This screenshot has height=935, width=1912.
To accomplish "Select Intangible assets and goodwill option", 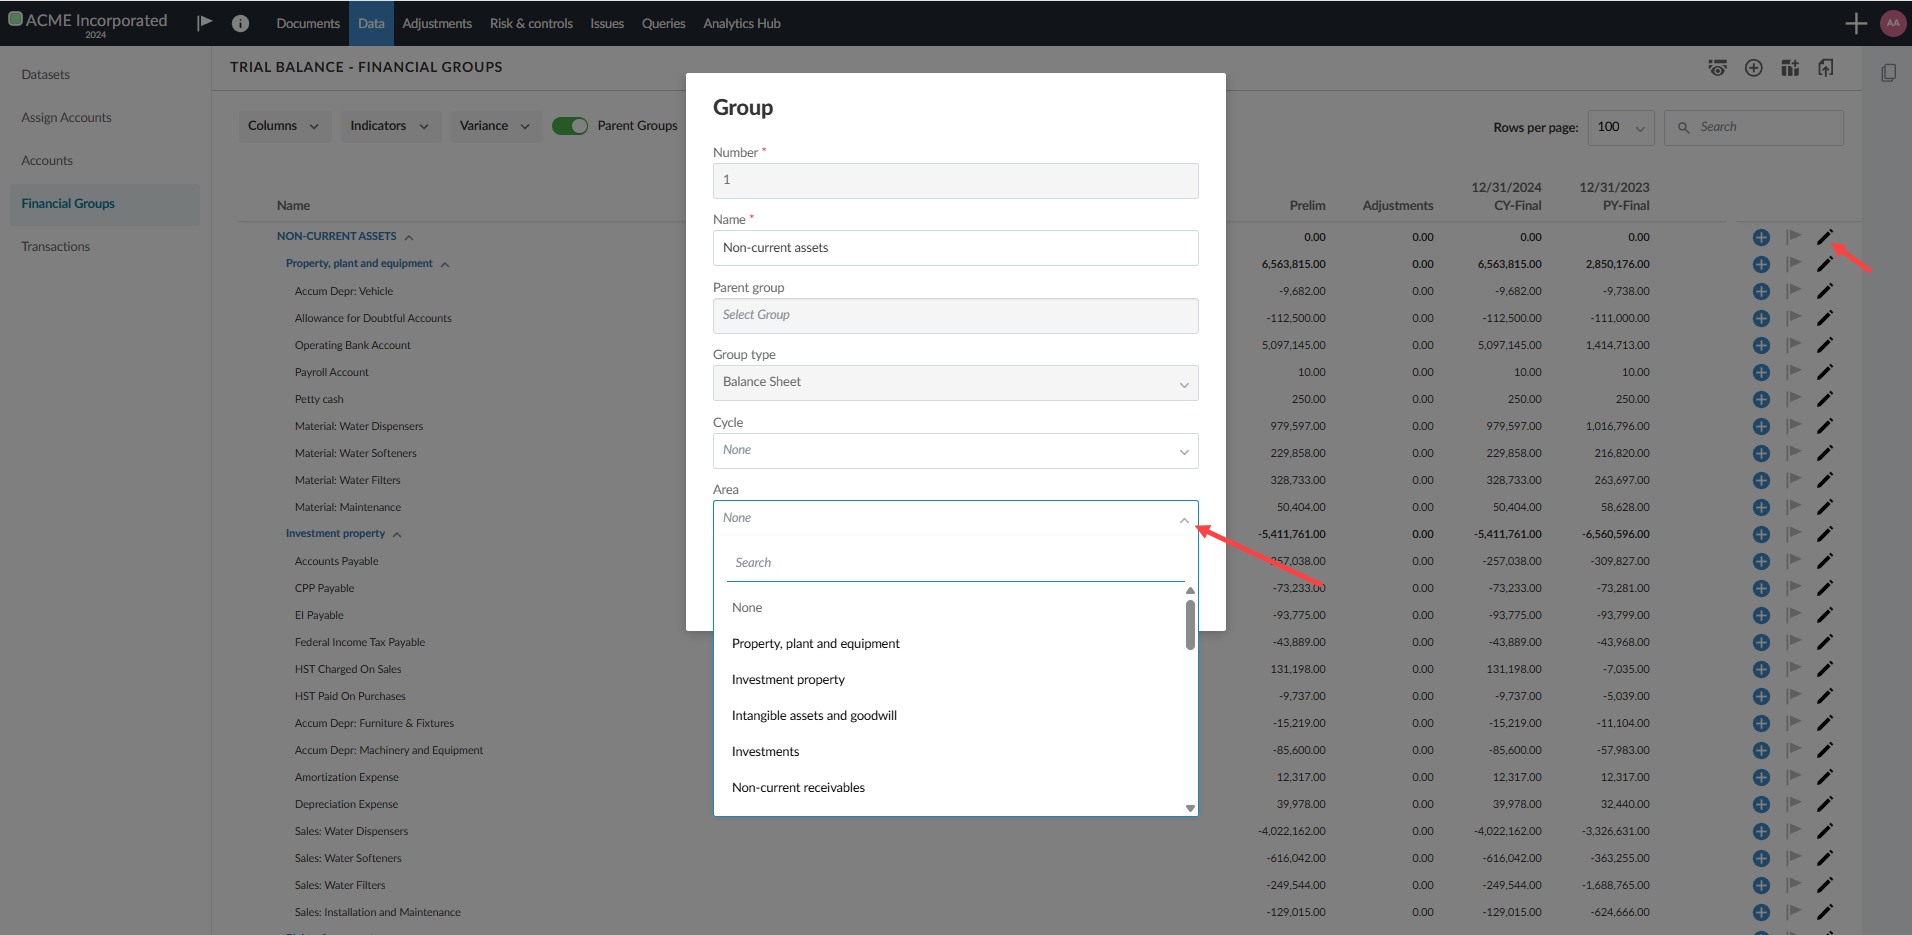I will pyautogui.click(x=814, y=716).
